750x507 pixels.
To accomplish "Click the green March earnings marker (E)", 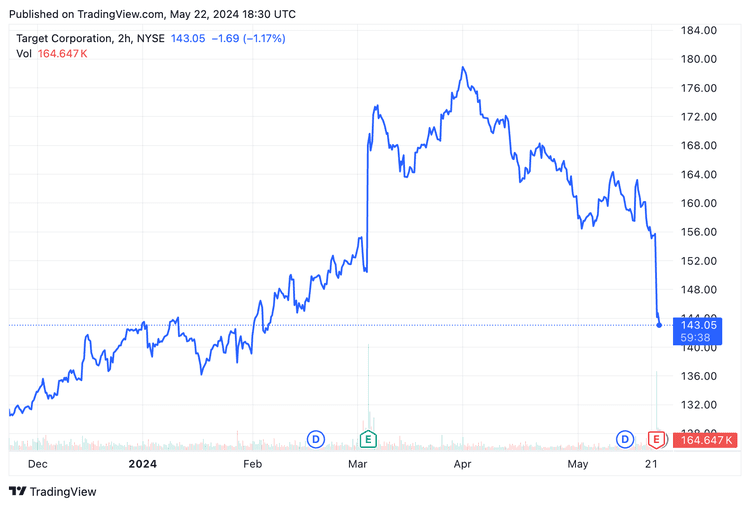I will pyautogui.click(x=368, y=439).
